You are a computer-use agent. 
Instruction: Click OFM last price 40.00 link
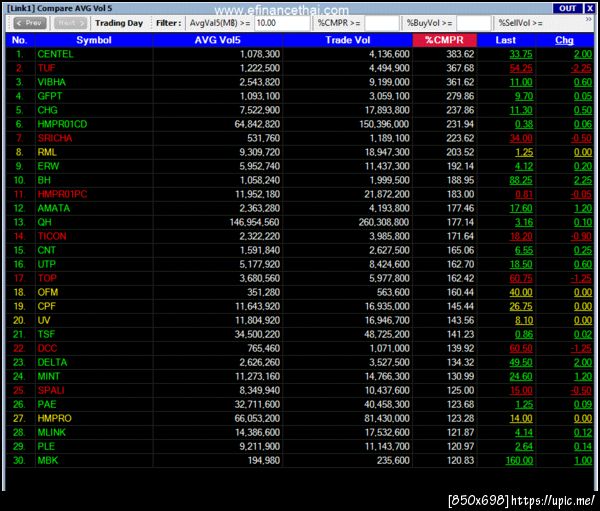(x=521, y=292)
